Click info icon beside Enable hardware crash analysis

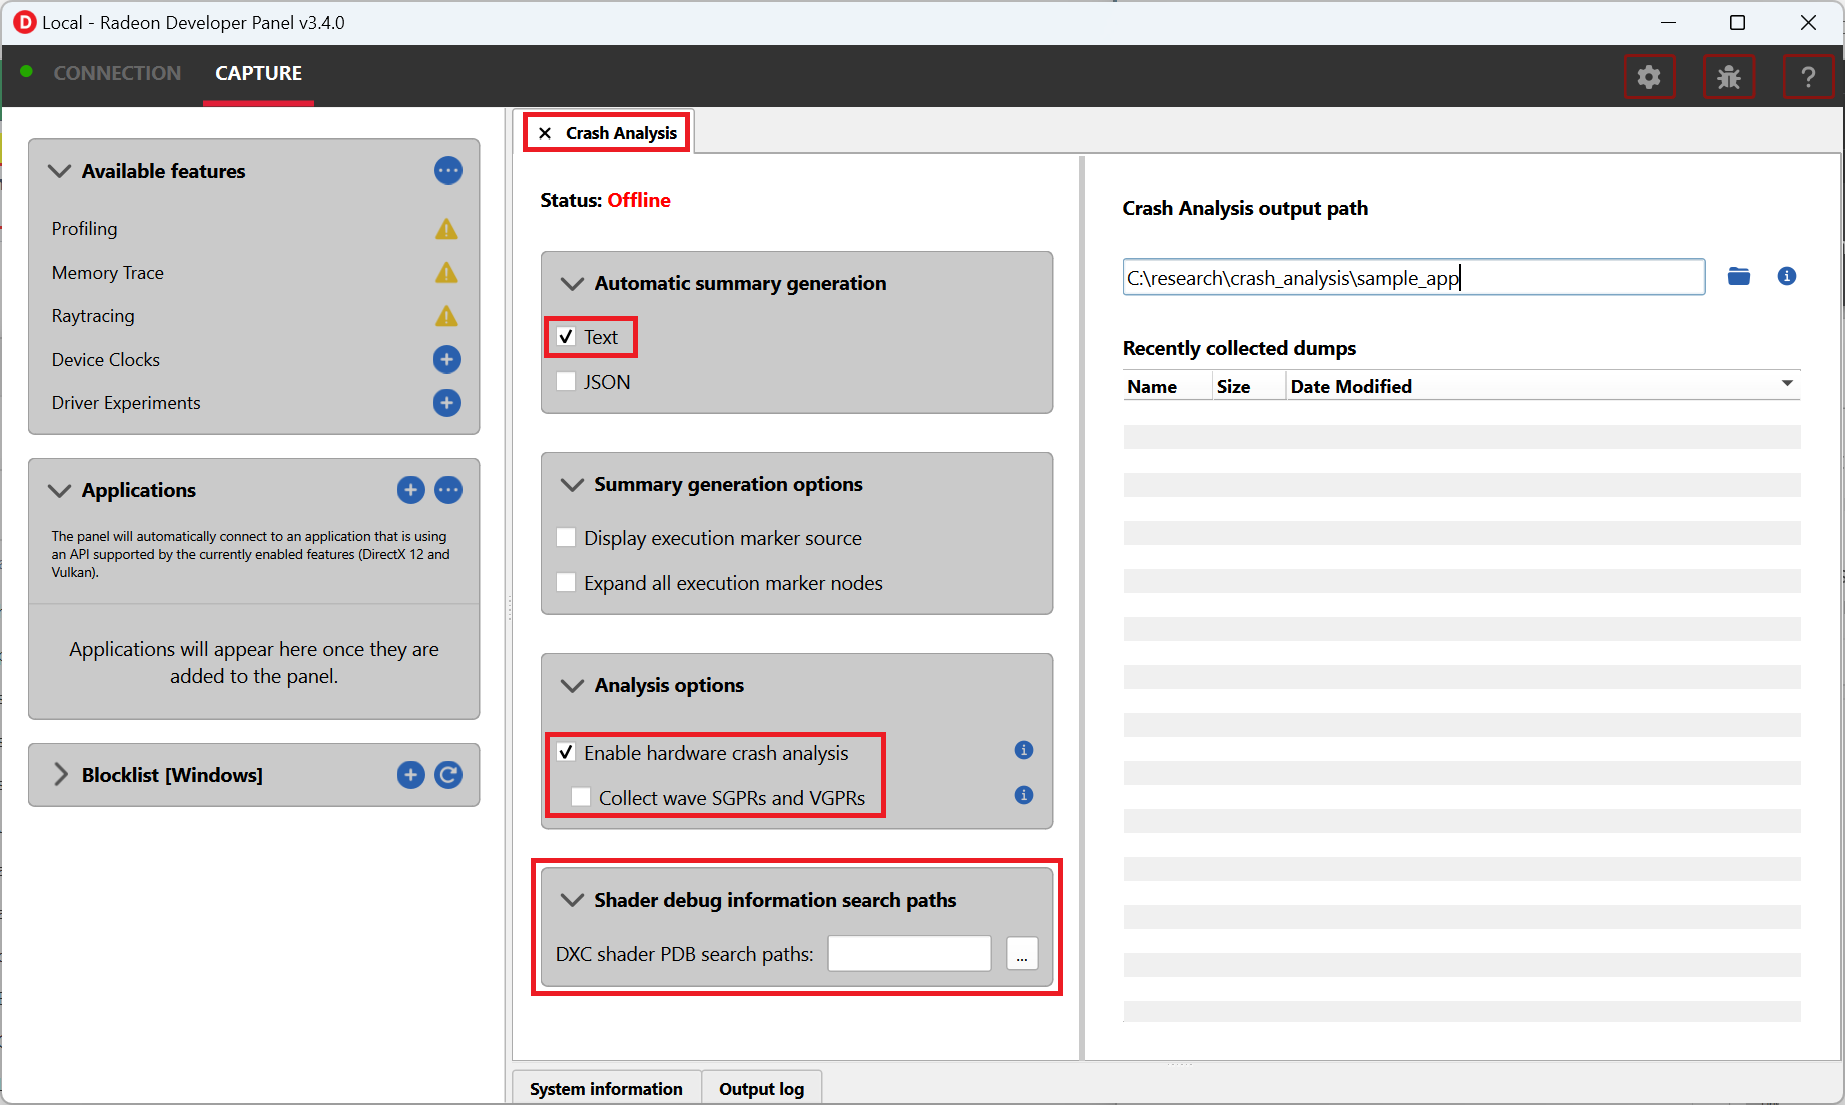[x=1023, y=750]
